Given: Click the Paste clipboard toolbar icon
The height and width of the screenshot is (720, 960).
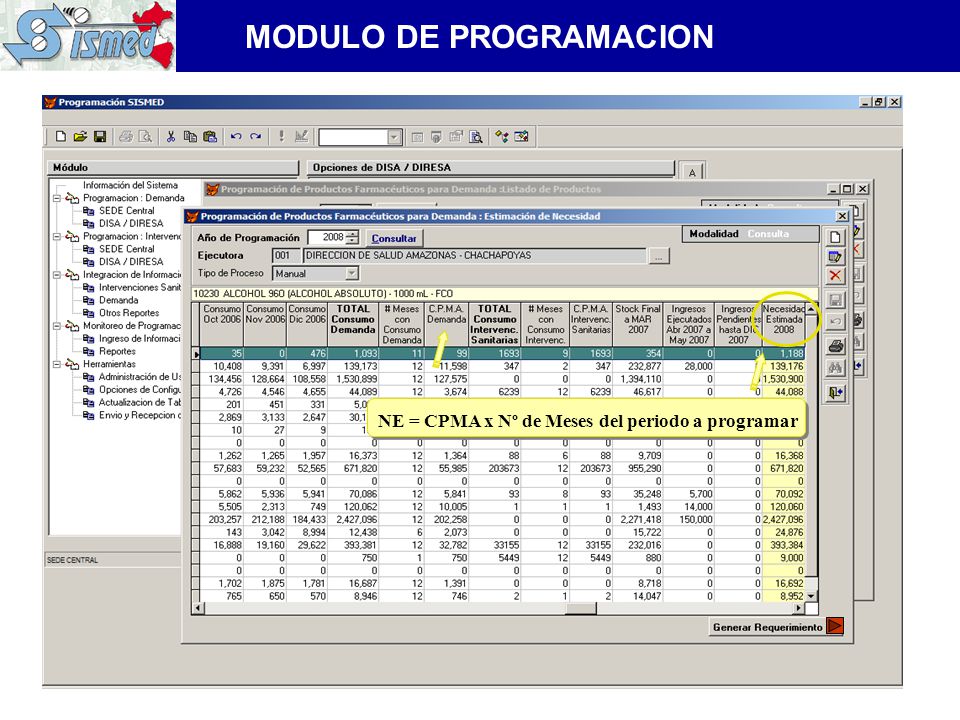Looking at the screenshot, I should click(210, 137).
